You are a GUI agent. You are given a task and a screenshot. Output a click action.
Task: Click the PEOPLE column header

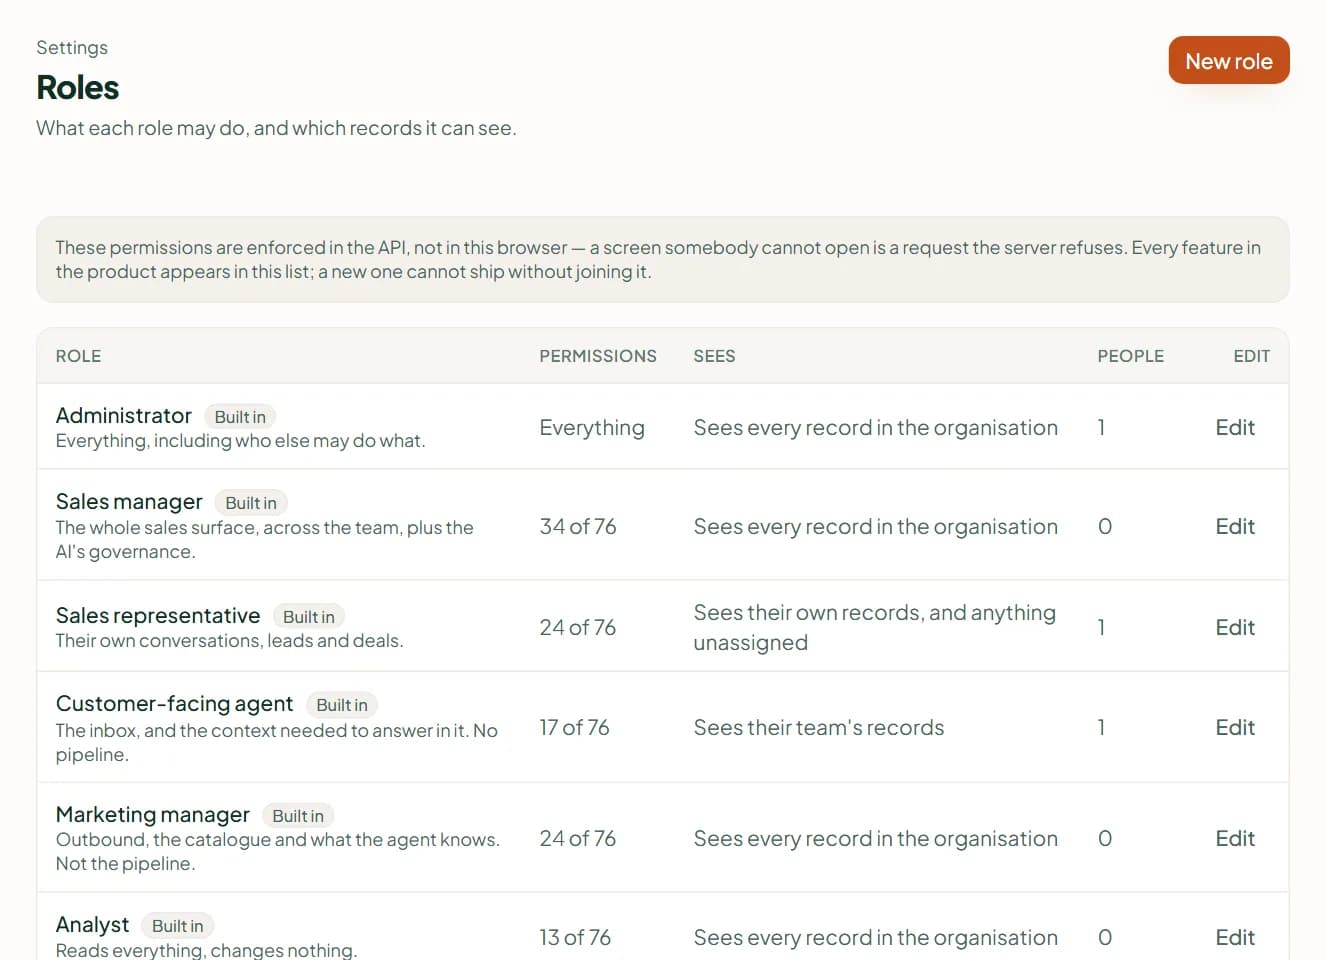[1131, 356]
